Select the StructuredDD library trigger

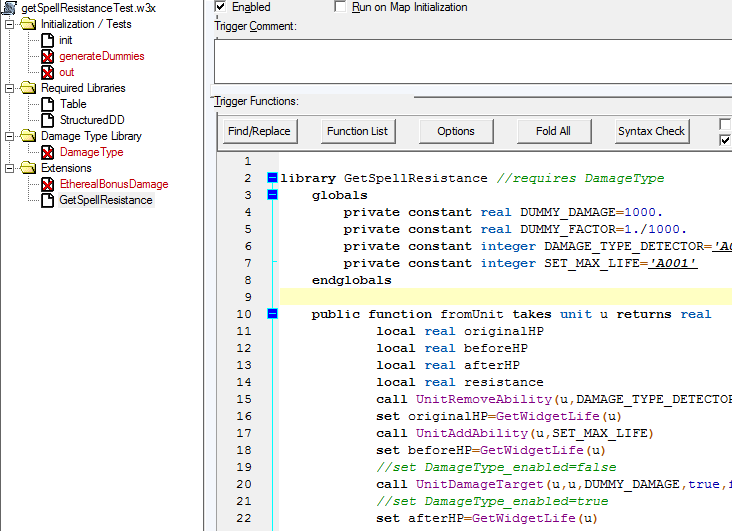point(92,120)
